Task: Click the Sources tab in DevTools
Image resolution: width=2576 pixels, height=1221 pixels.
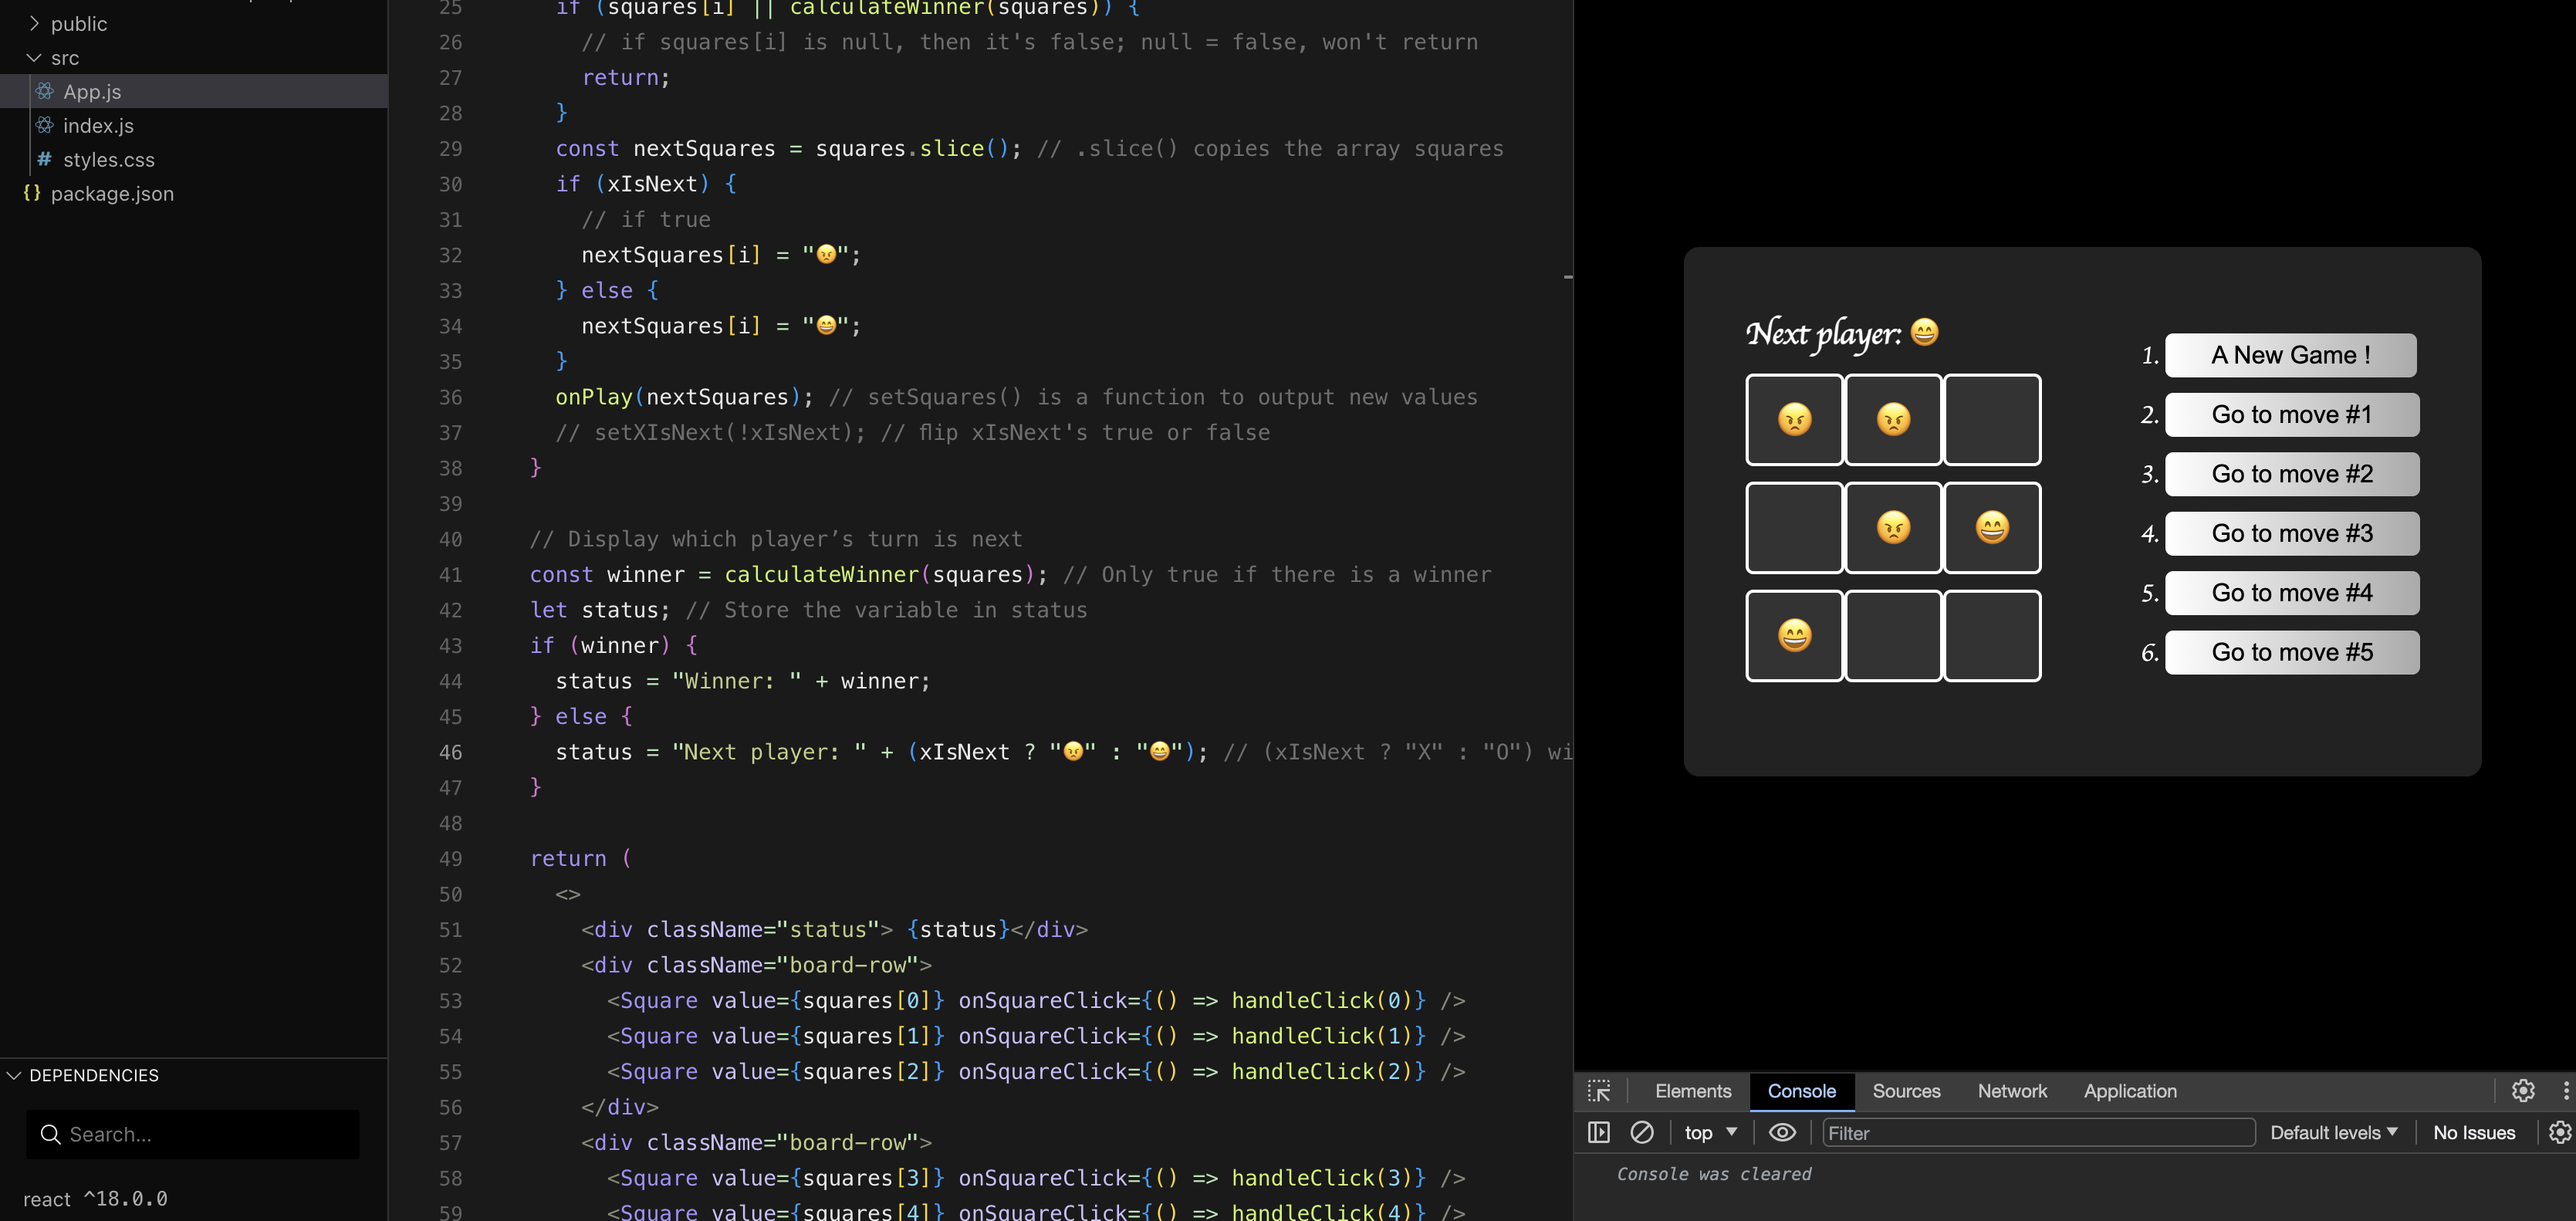Action: (x=1905, y=1090)
